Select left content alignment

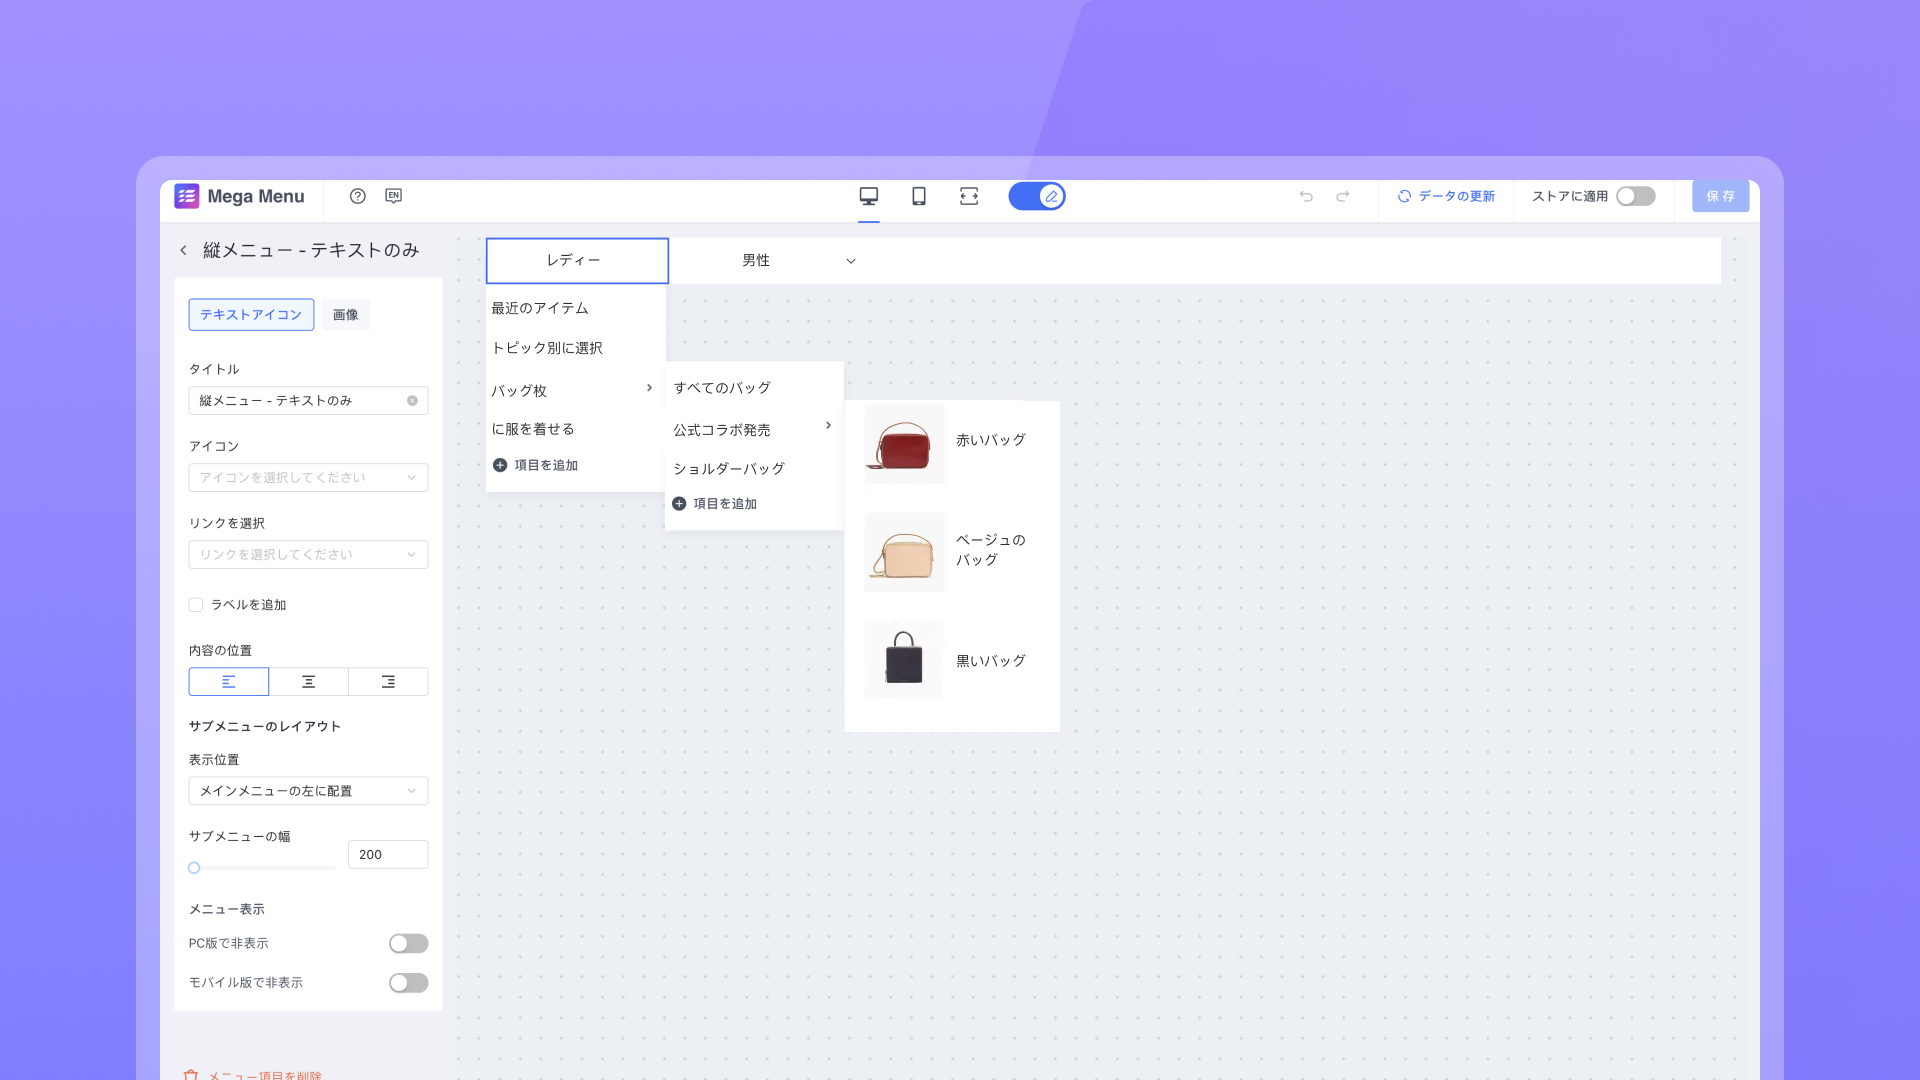[x=229, y=682]
